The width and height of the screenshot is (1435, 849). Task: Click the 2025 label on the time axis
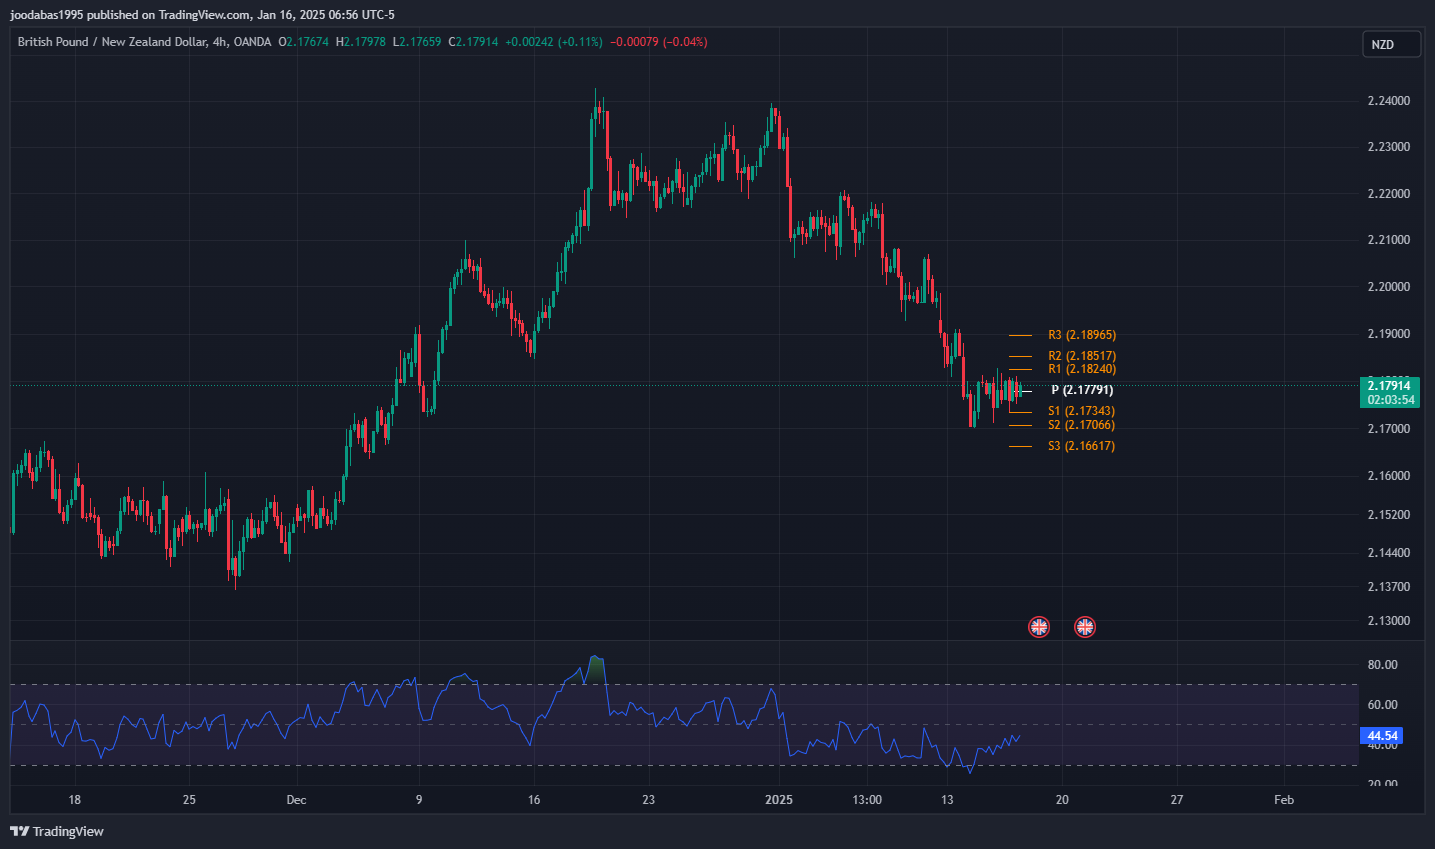778,800
